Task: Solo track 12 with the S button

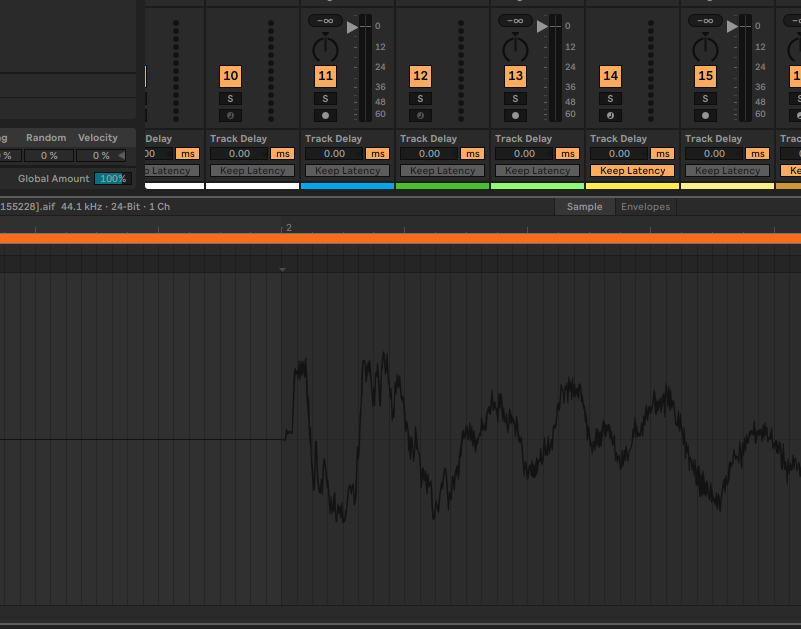Action: click(420, 98)
